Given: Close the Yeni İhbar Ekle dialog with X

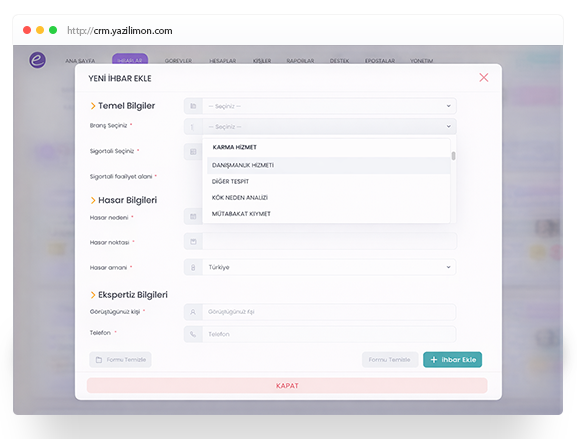Looking at the screenshot, I should point(484,77).
